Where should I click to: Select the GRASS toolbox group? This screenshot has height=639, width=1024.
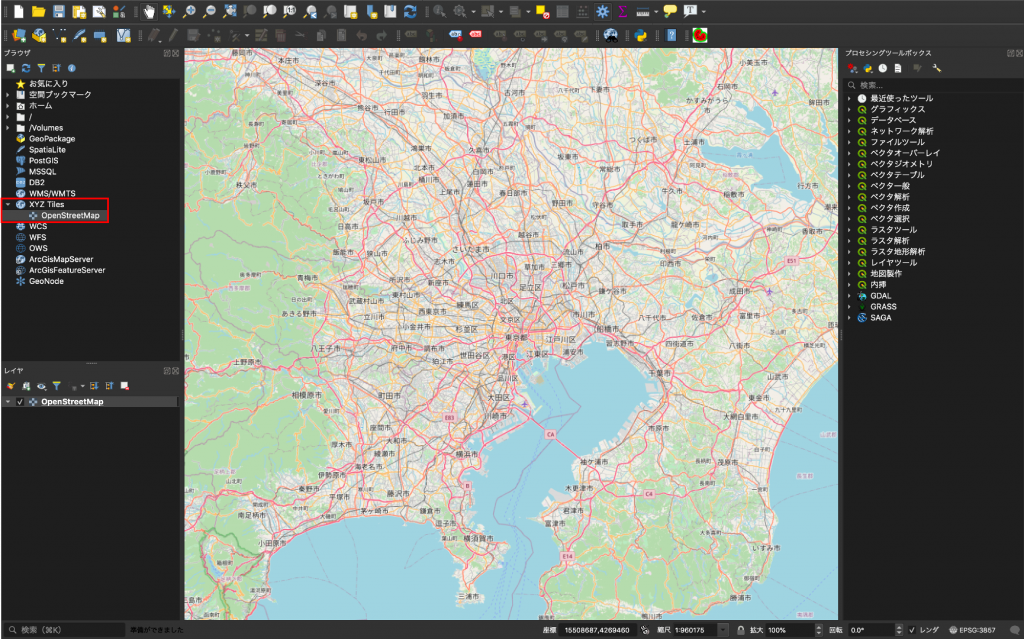[883, 306]
